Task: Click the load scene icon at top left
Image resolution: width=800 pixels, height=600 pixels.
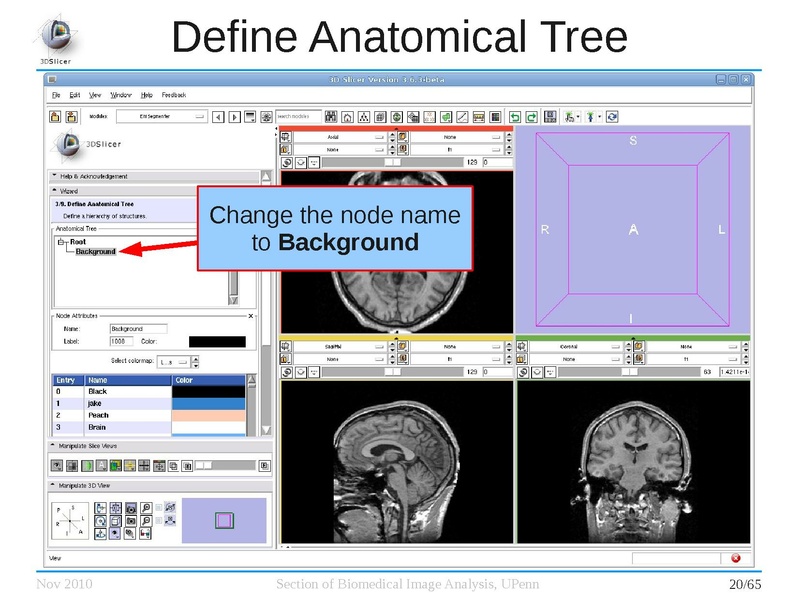Action: coord(54,118)
